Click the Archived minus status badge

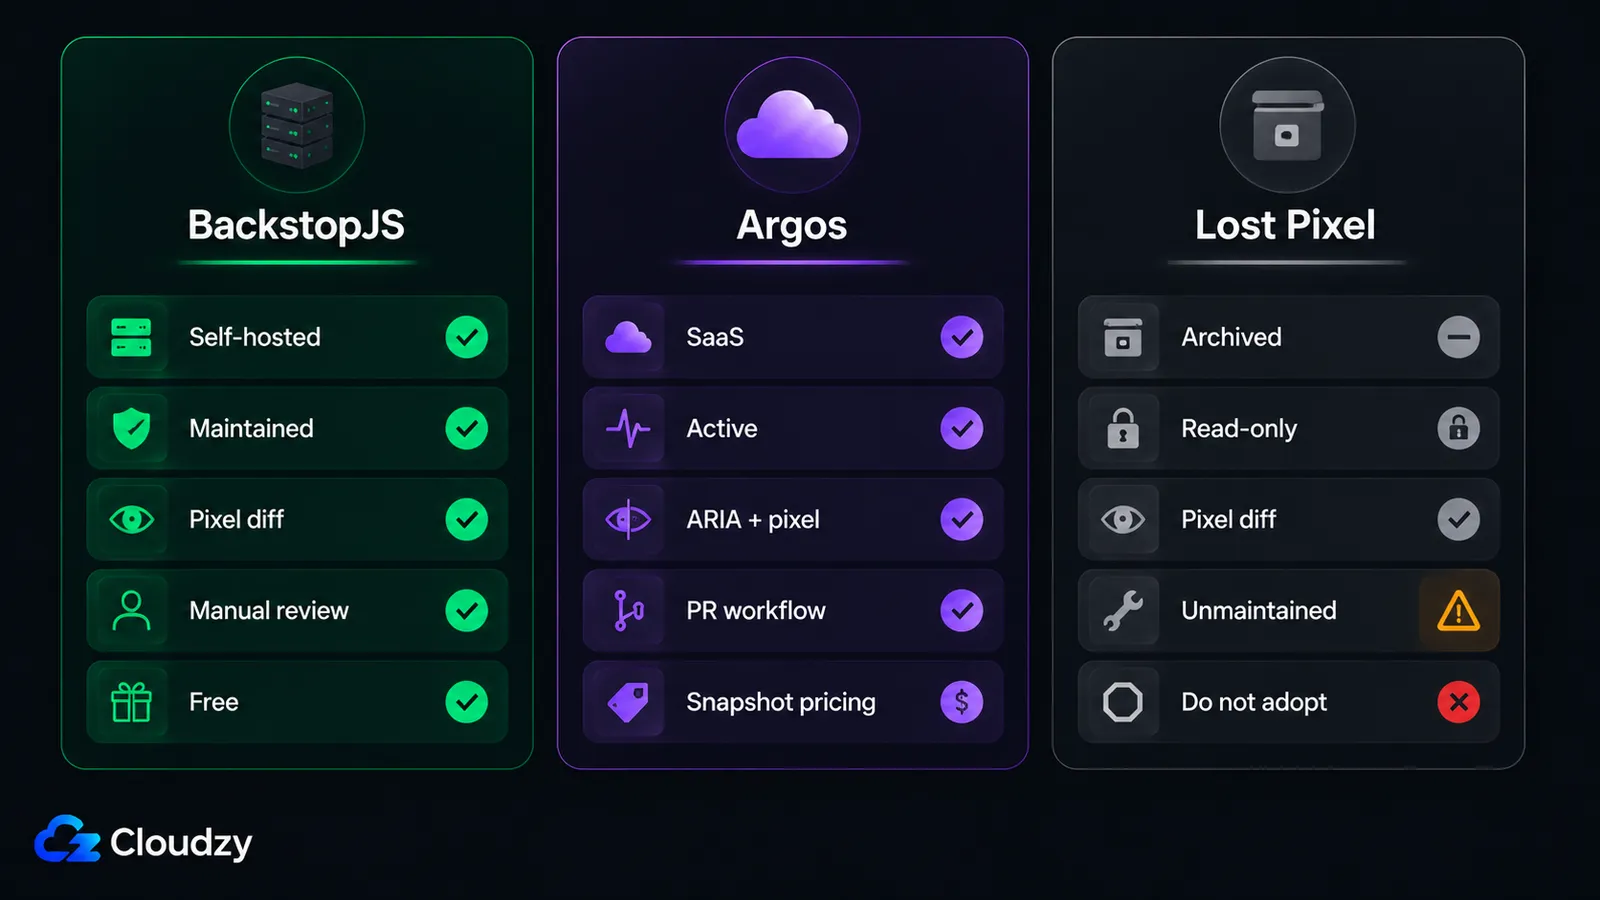click(x=1459, y=337)
